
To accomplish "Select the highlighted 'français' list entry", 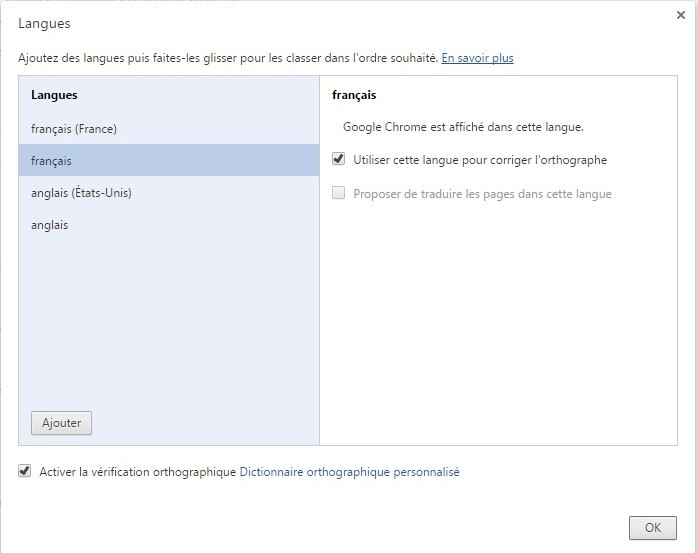I will coord(52,161).
